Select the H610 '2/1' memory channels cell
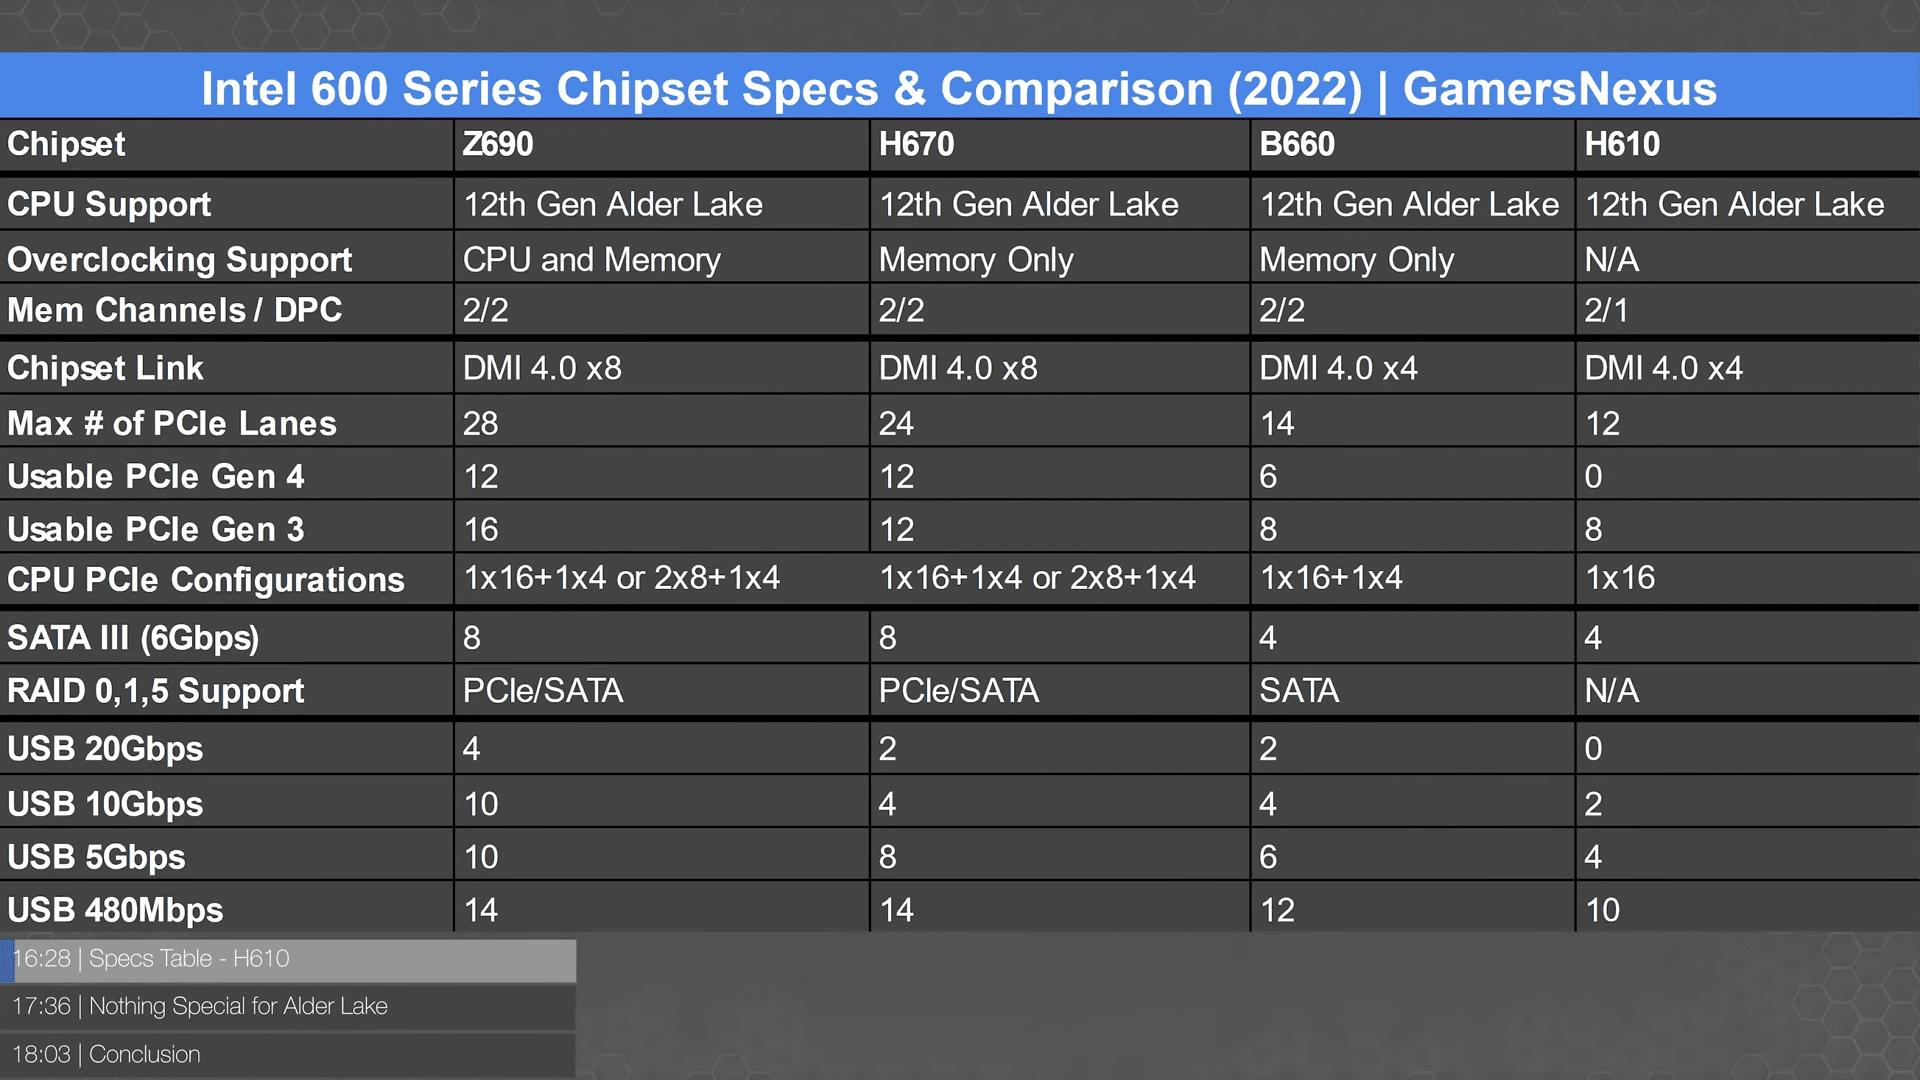Viewport: 1920px width, 1080px height. click(1606, 310)
